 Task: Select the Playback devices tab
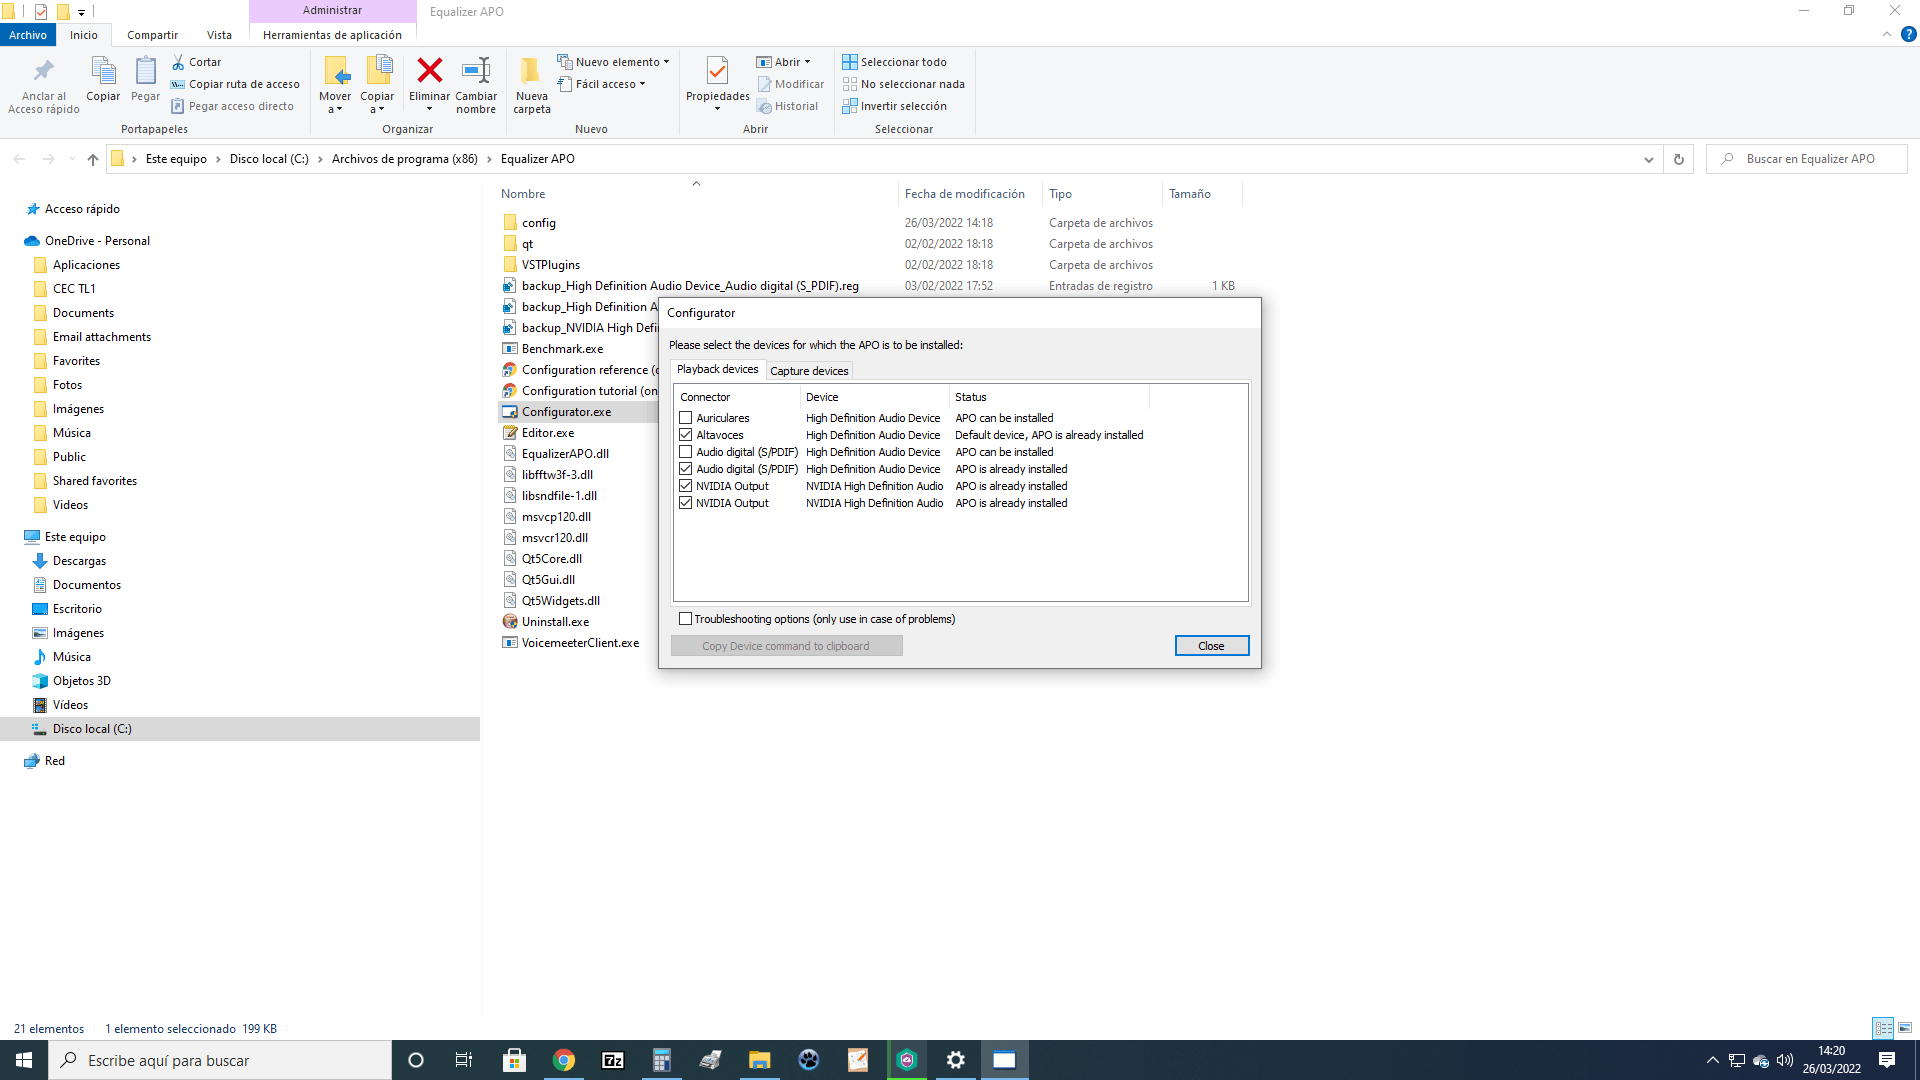[718, 369]
